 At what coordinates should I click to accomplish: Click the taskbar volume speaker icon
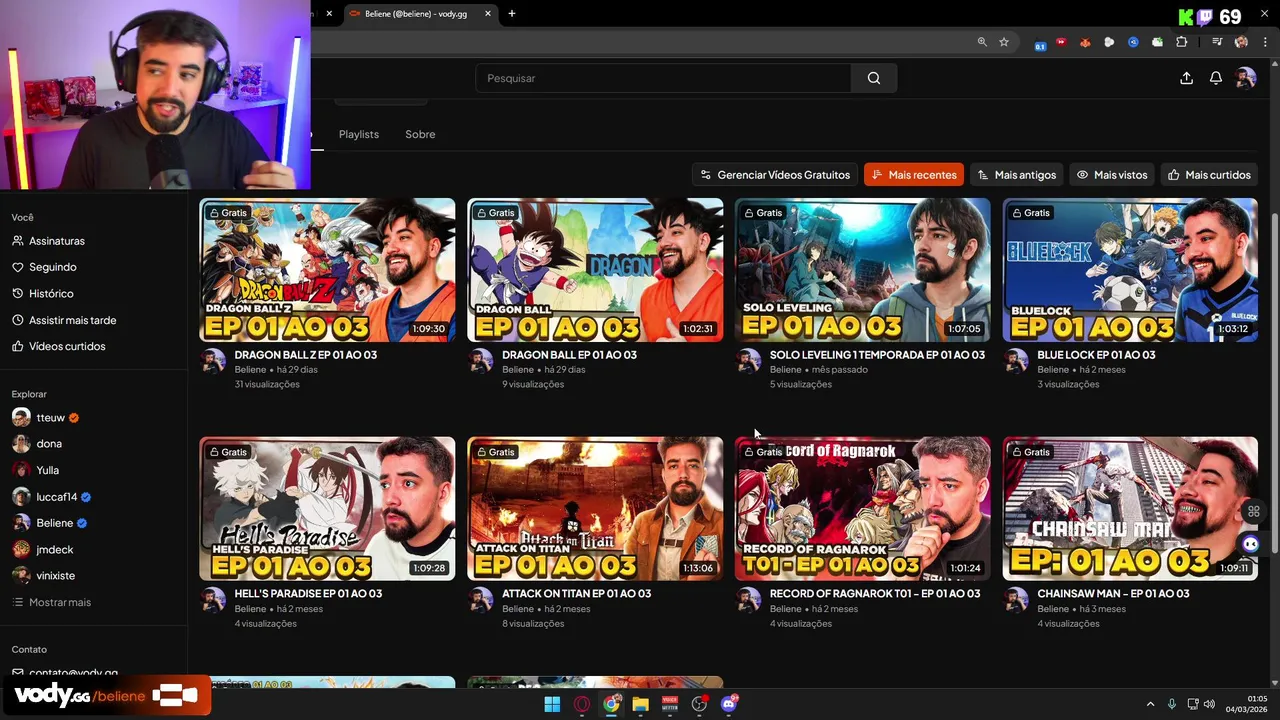click(x=1209, y=704)
